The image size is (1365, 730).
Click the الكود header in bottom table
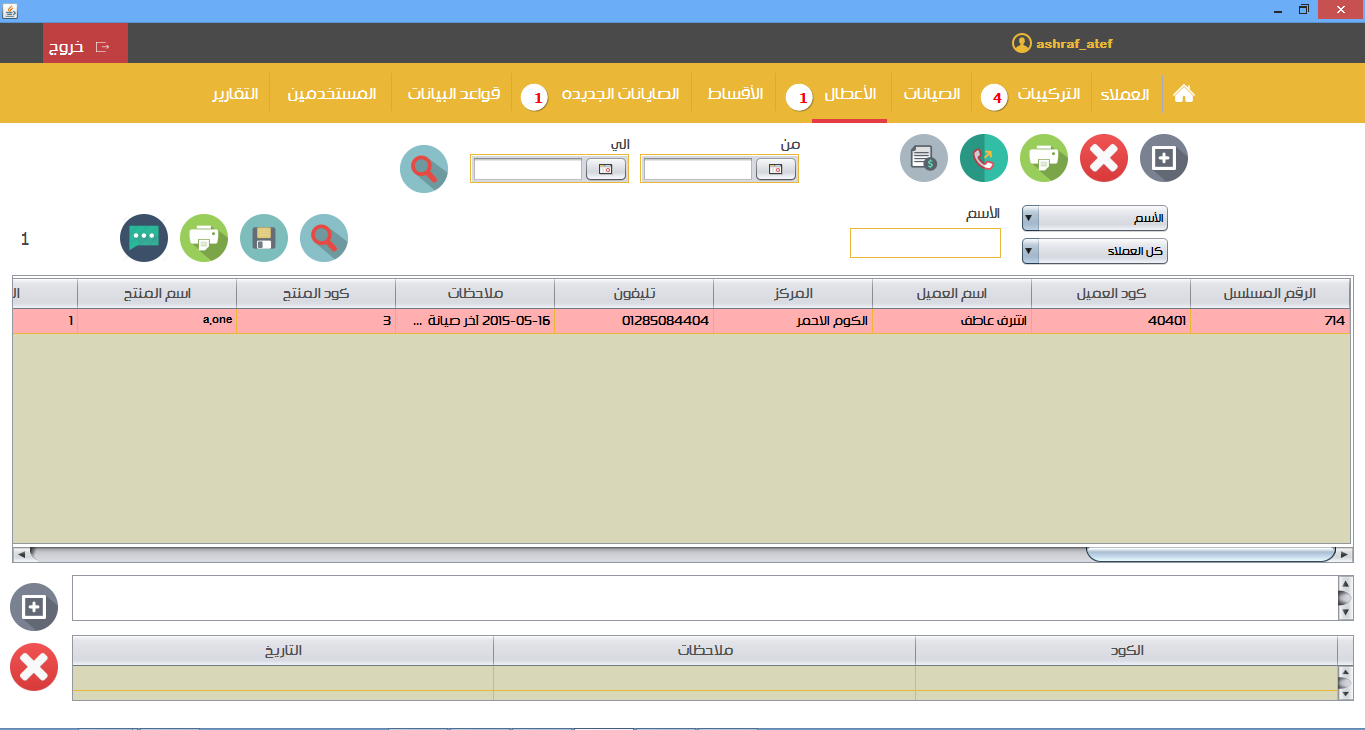pyautogui.click(x=1126, y=650)
